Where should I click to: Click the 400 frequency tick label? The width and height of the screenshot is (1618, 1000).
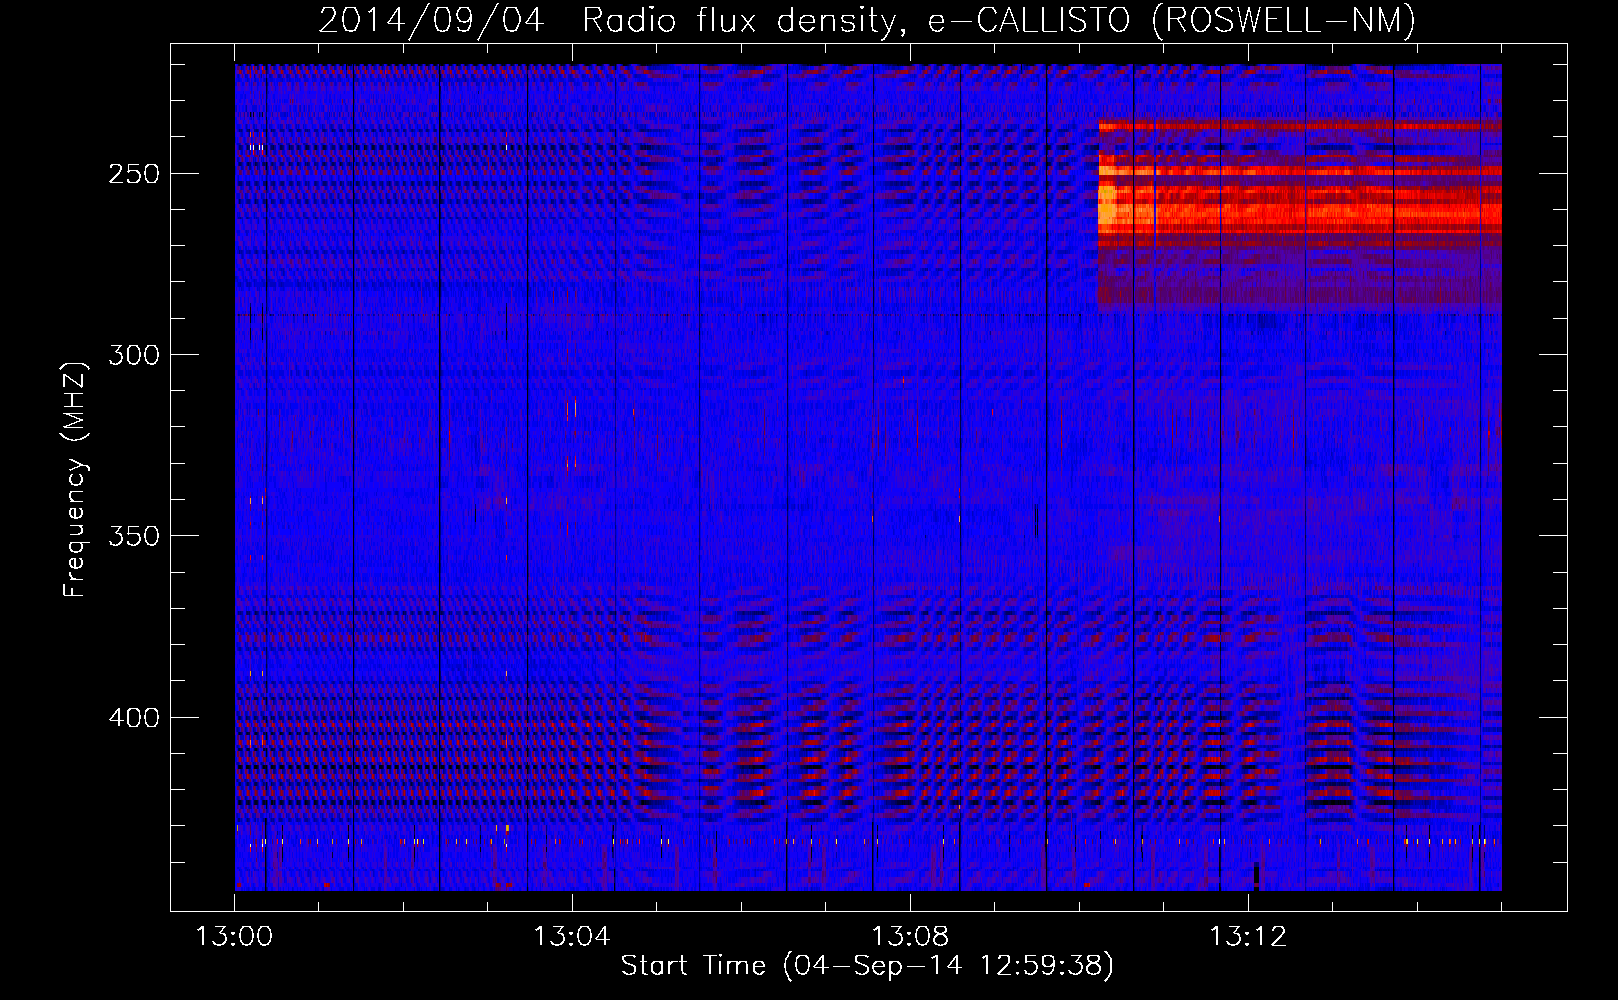tap(135, 718)
